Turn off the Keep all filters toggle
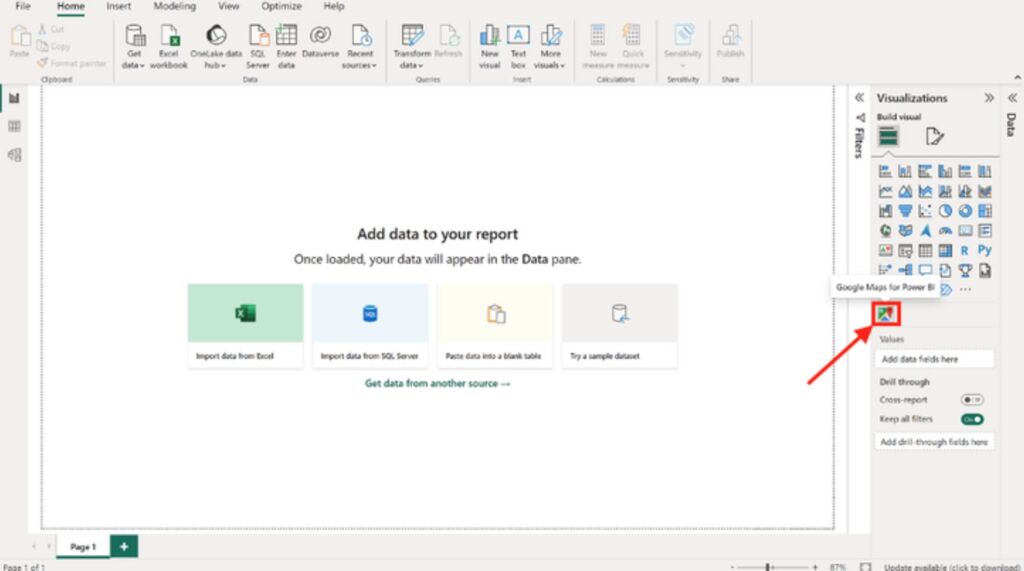This screenshot has height=571, width=1024. tap(971, 419)
